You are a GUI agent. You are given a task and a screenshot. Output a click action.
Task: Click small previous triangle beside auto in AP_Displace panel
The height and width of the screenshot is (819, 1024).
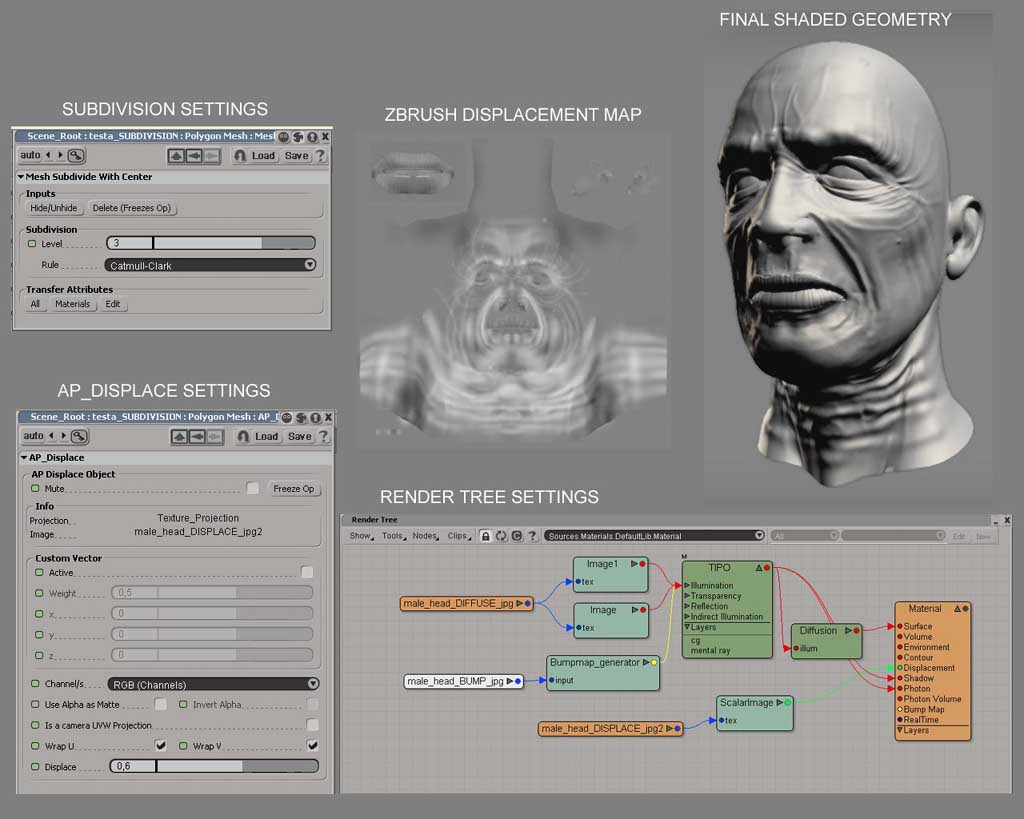point(52,436)
